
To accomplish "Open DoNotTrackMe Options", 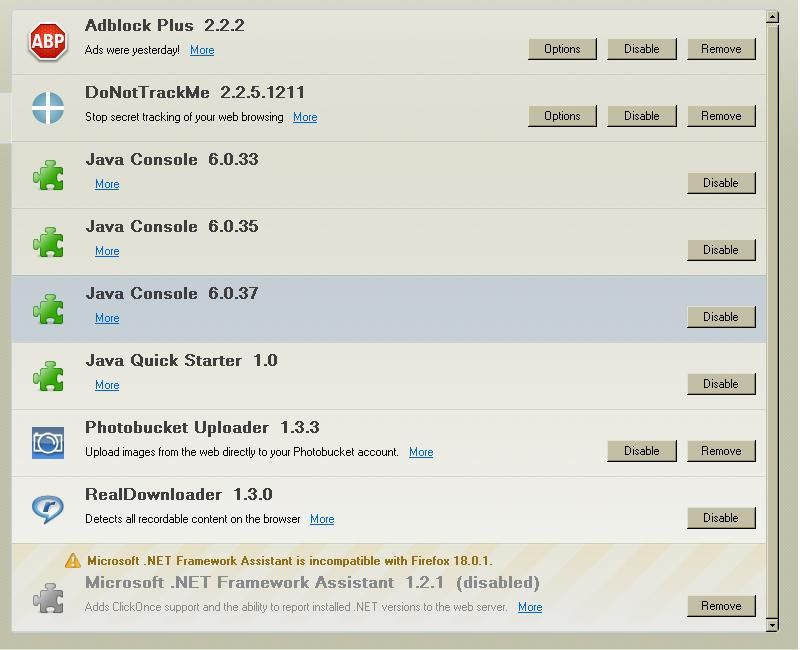I will (562, 116).
